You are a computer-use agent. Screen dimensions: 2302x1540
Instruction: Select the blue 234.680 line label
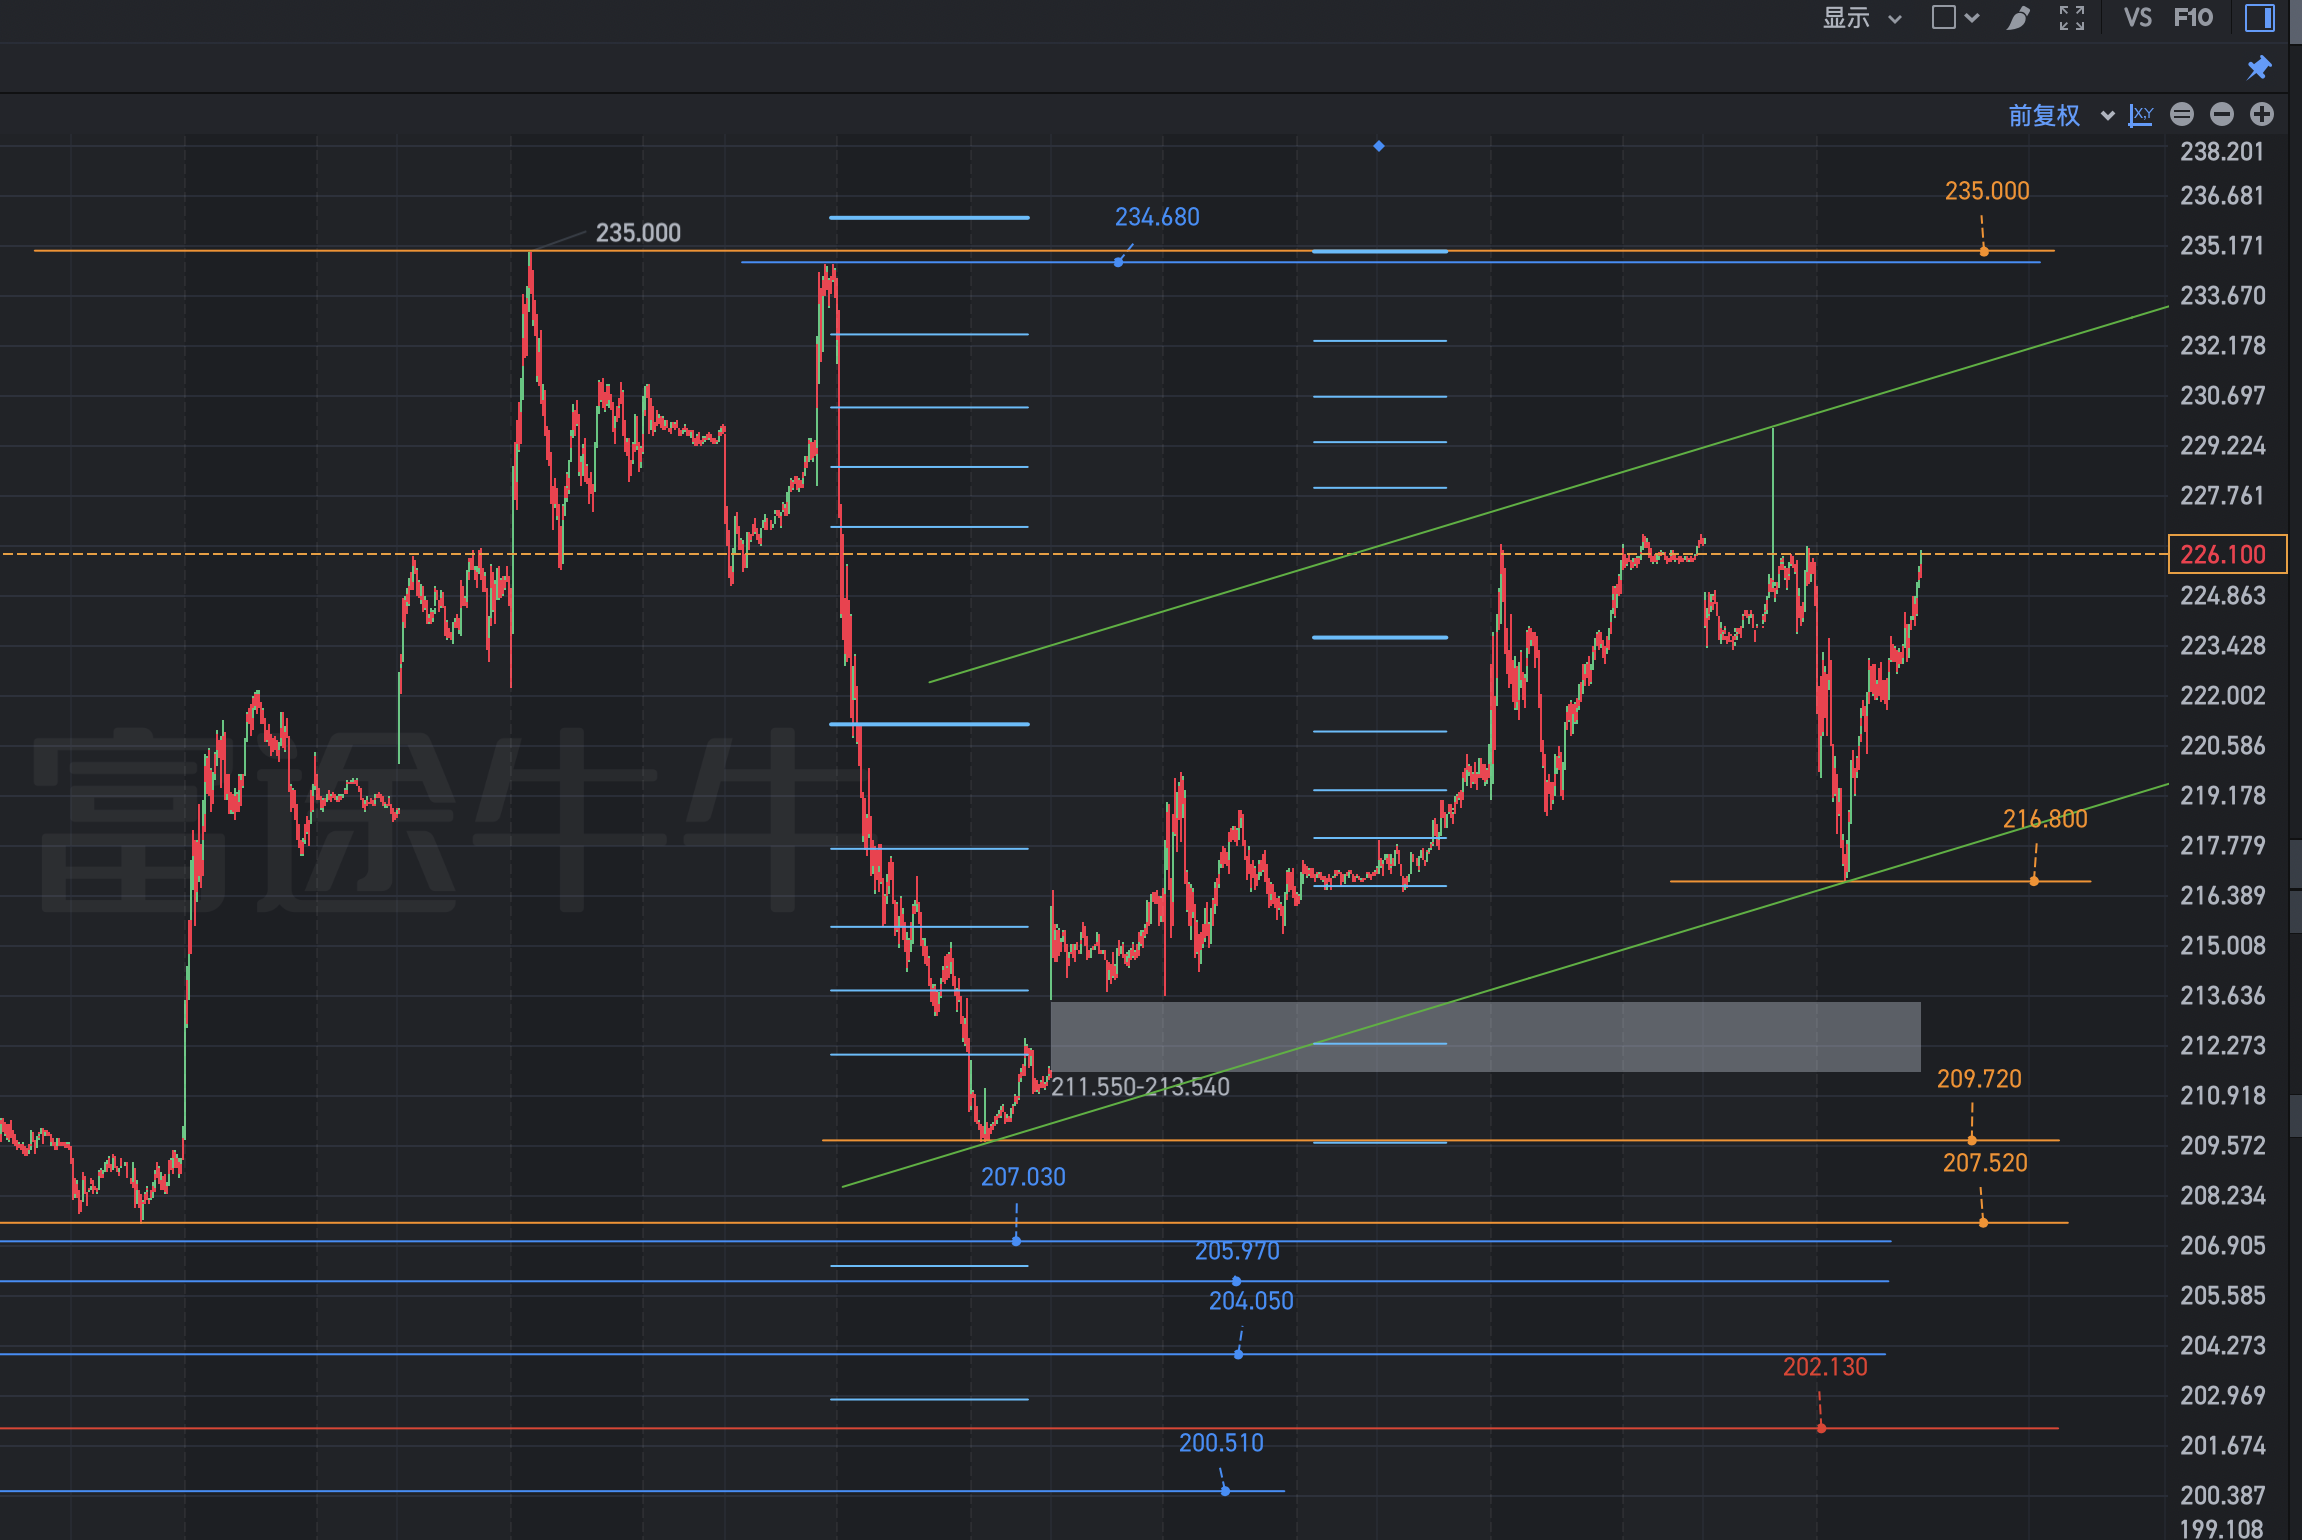click(x=1157, y=217)
